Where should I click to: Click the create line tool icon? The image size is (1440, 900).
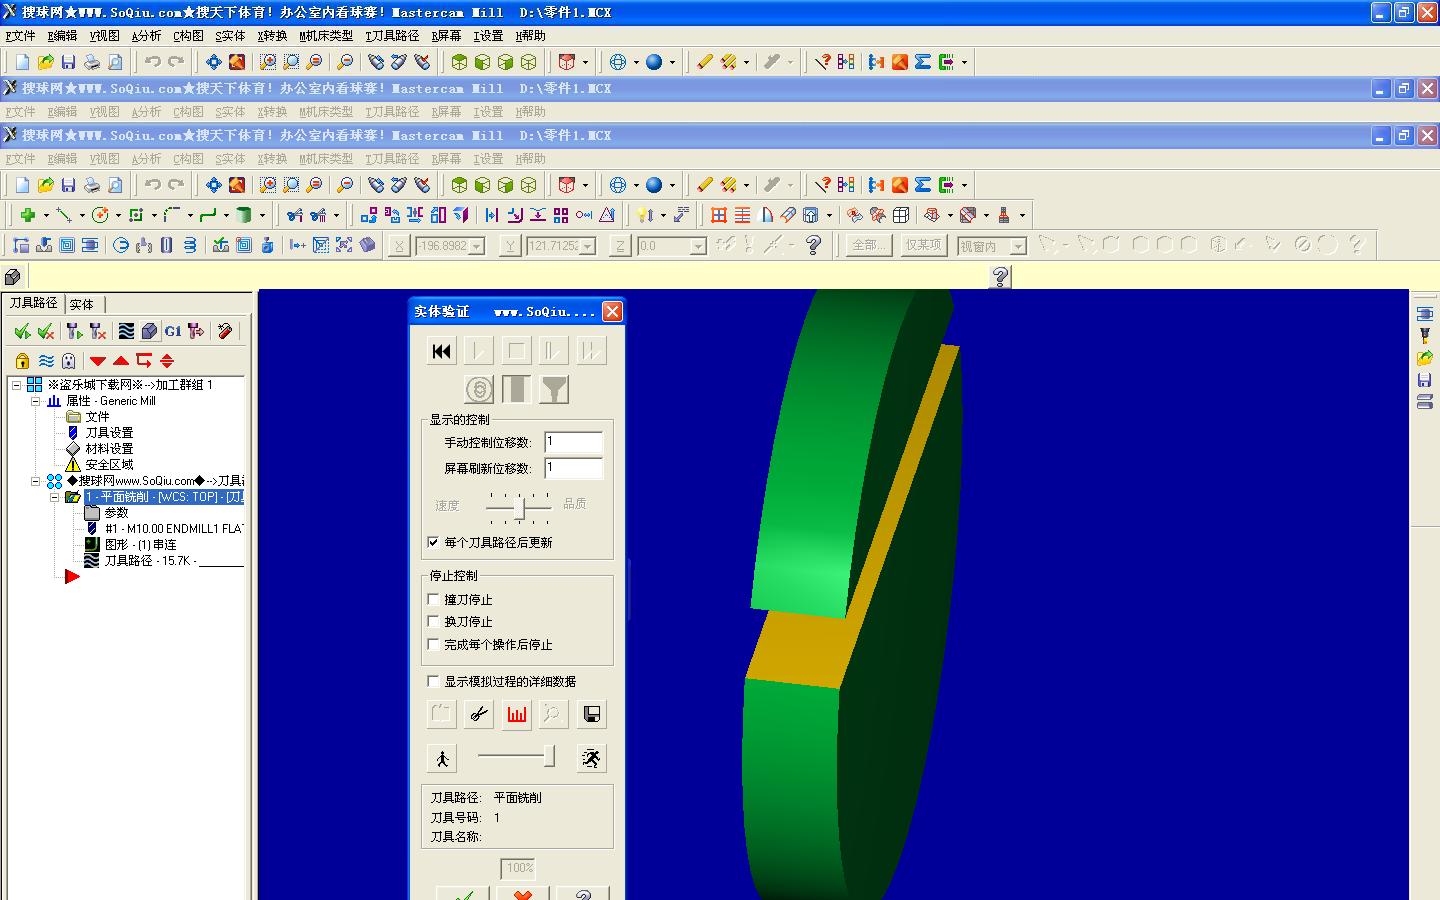pyautogui.click(x=63, y=215)
